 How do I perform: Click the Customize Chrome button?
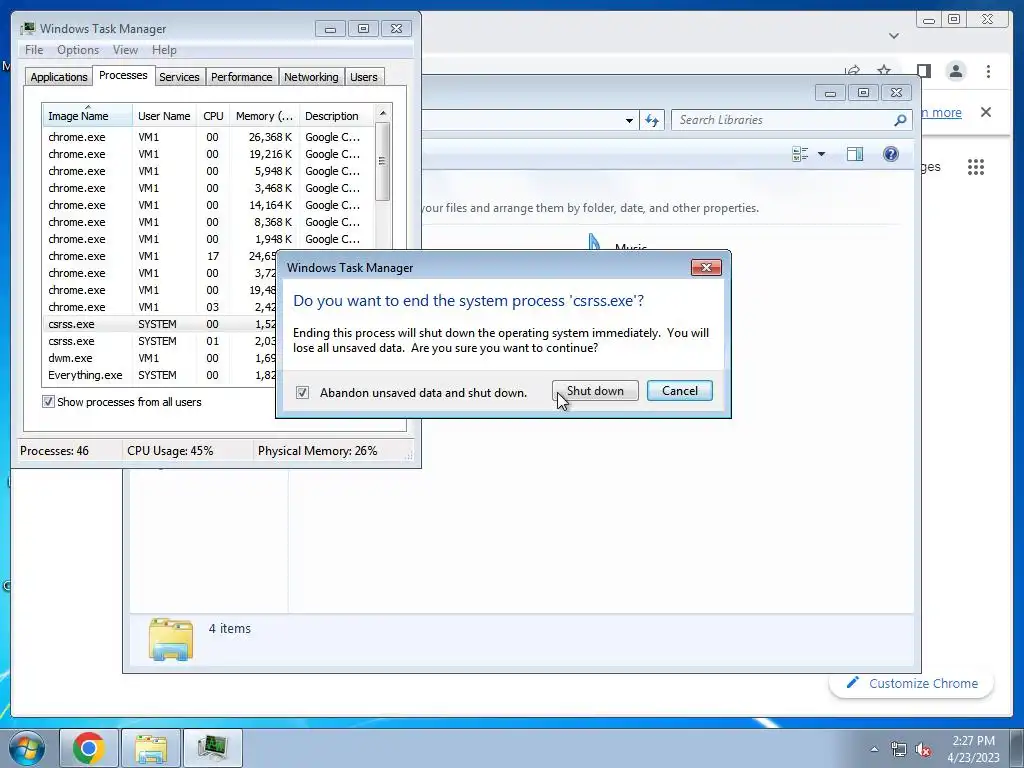[912, 684]
